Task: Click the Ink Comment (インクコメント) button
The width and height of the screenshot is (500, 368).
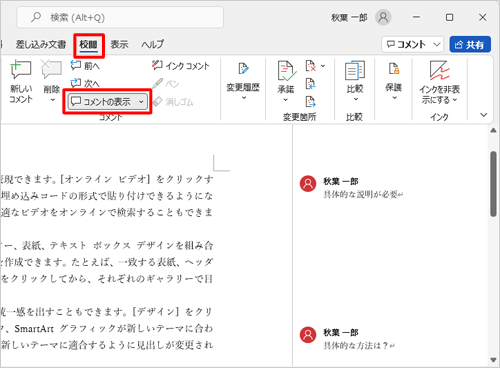Action: tap(181, 66)
